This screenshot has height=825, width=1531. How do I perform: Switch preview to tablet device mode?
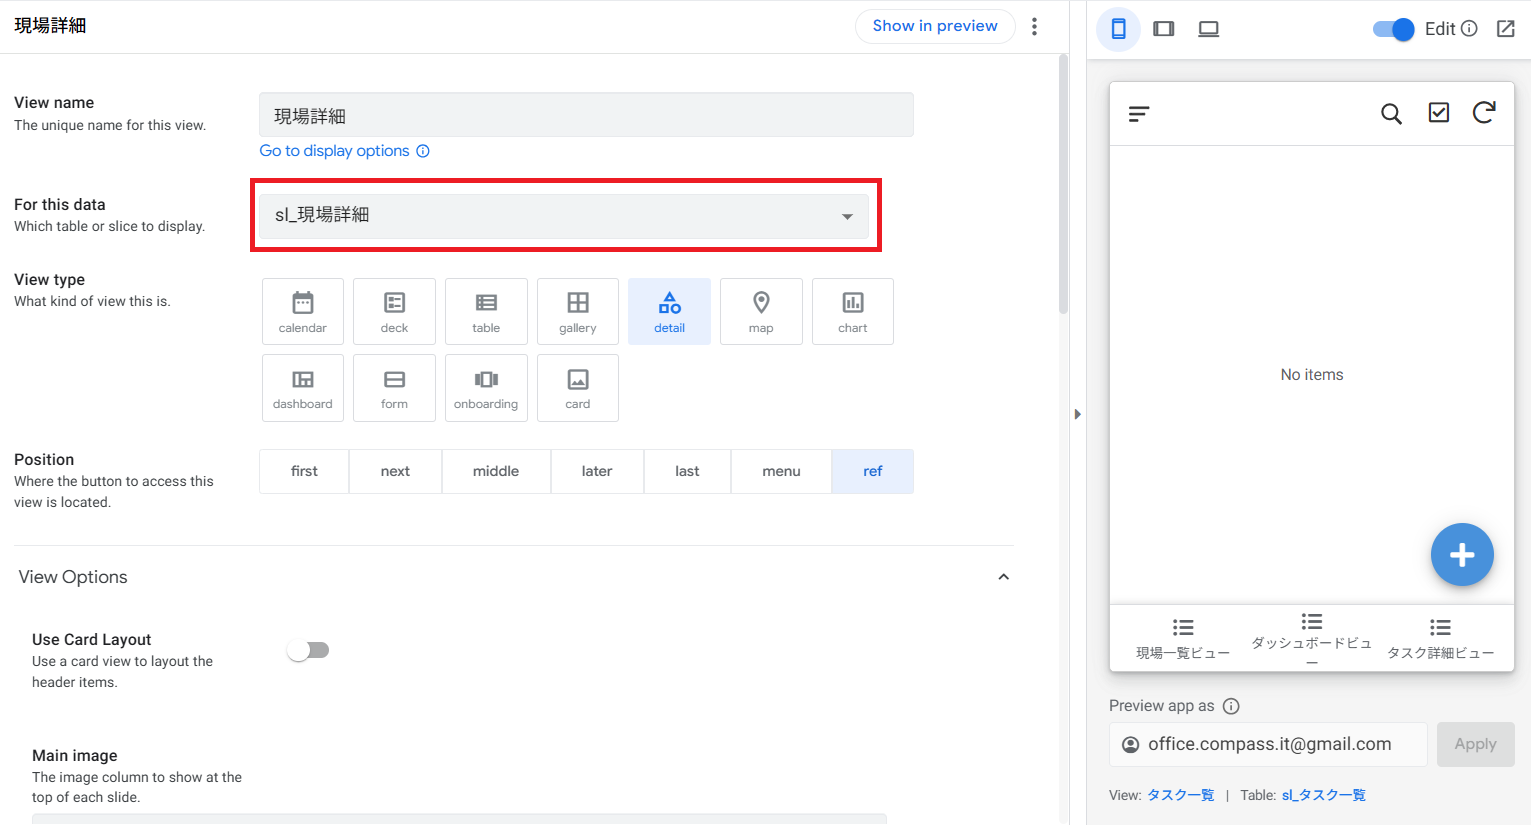[x=1163, y=29]
